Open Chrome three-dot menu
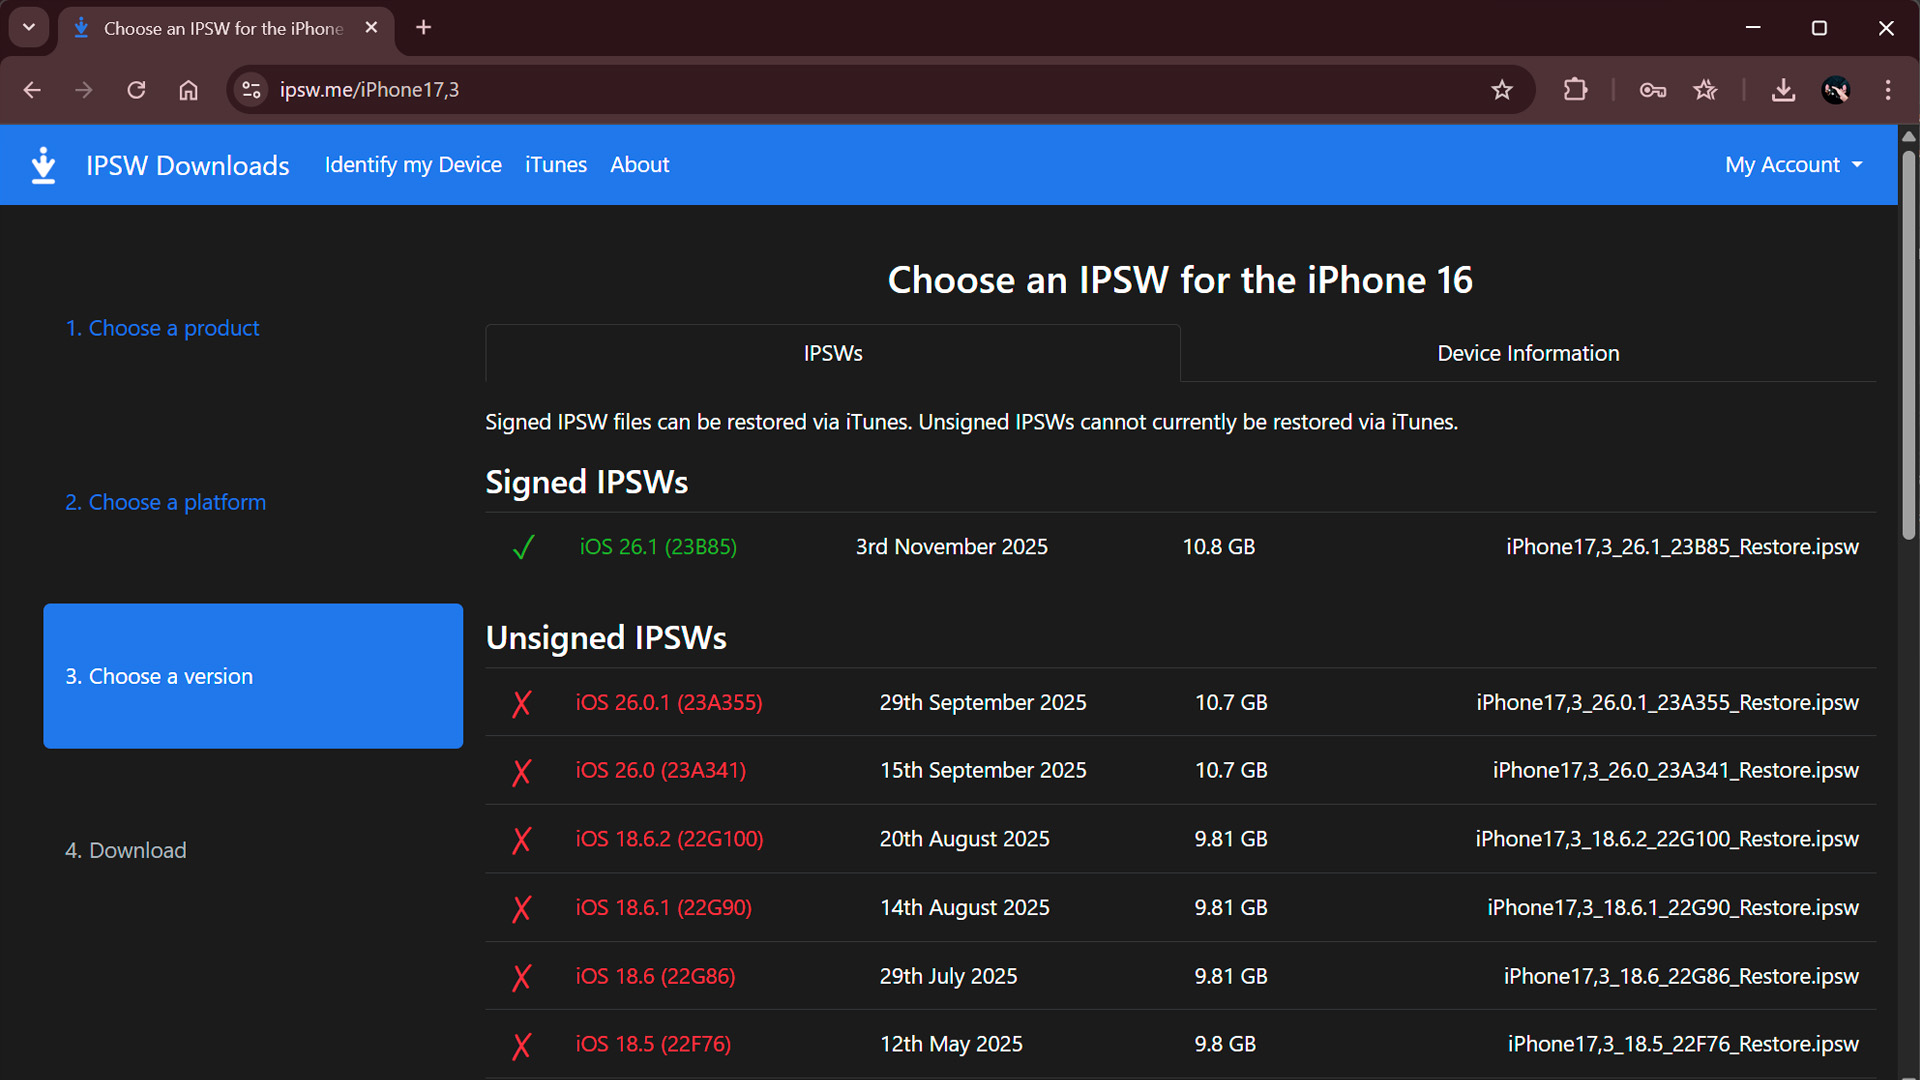The height and width of the screenshot is (1080, 1920). (1888, 90)
